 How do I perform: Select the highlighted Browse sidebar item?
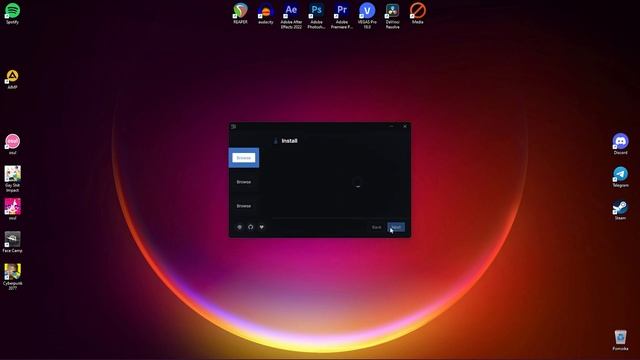244,158
